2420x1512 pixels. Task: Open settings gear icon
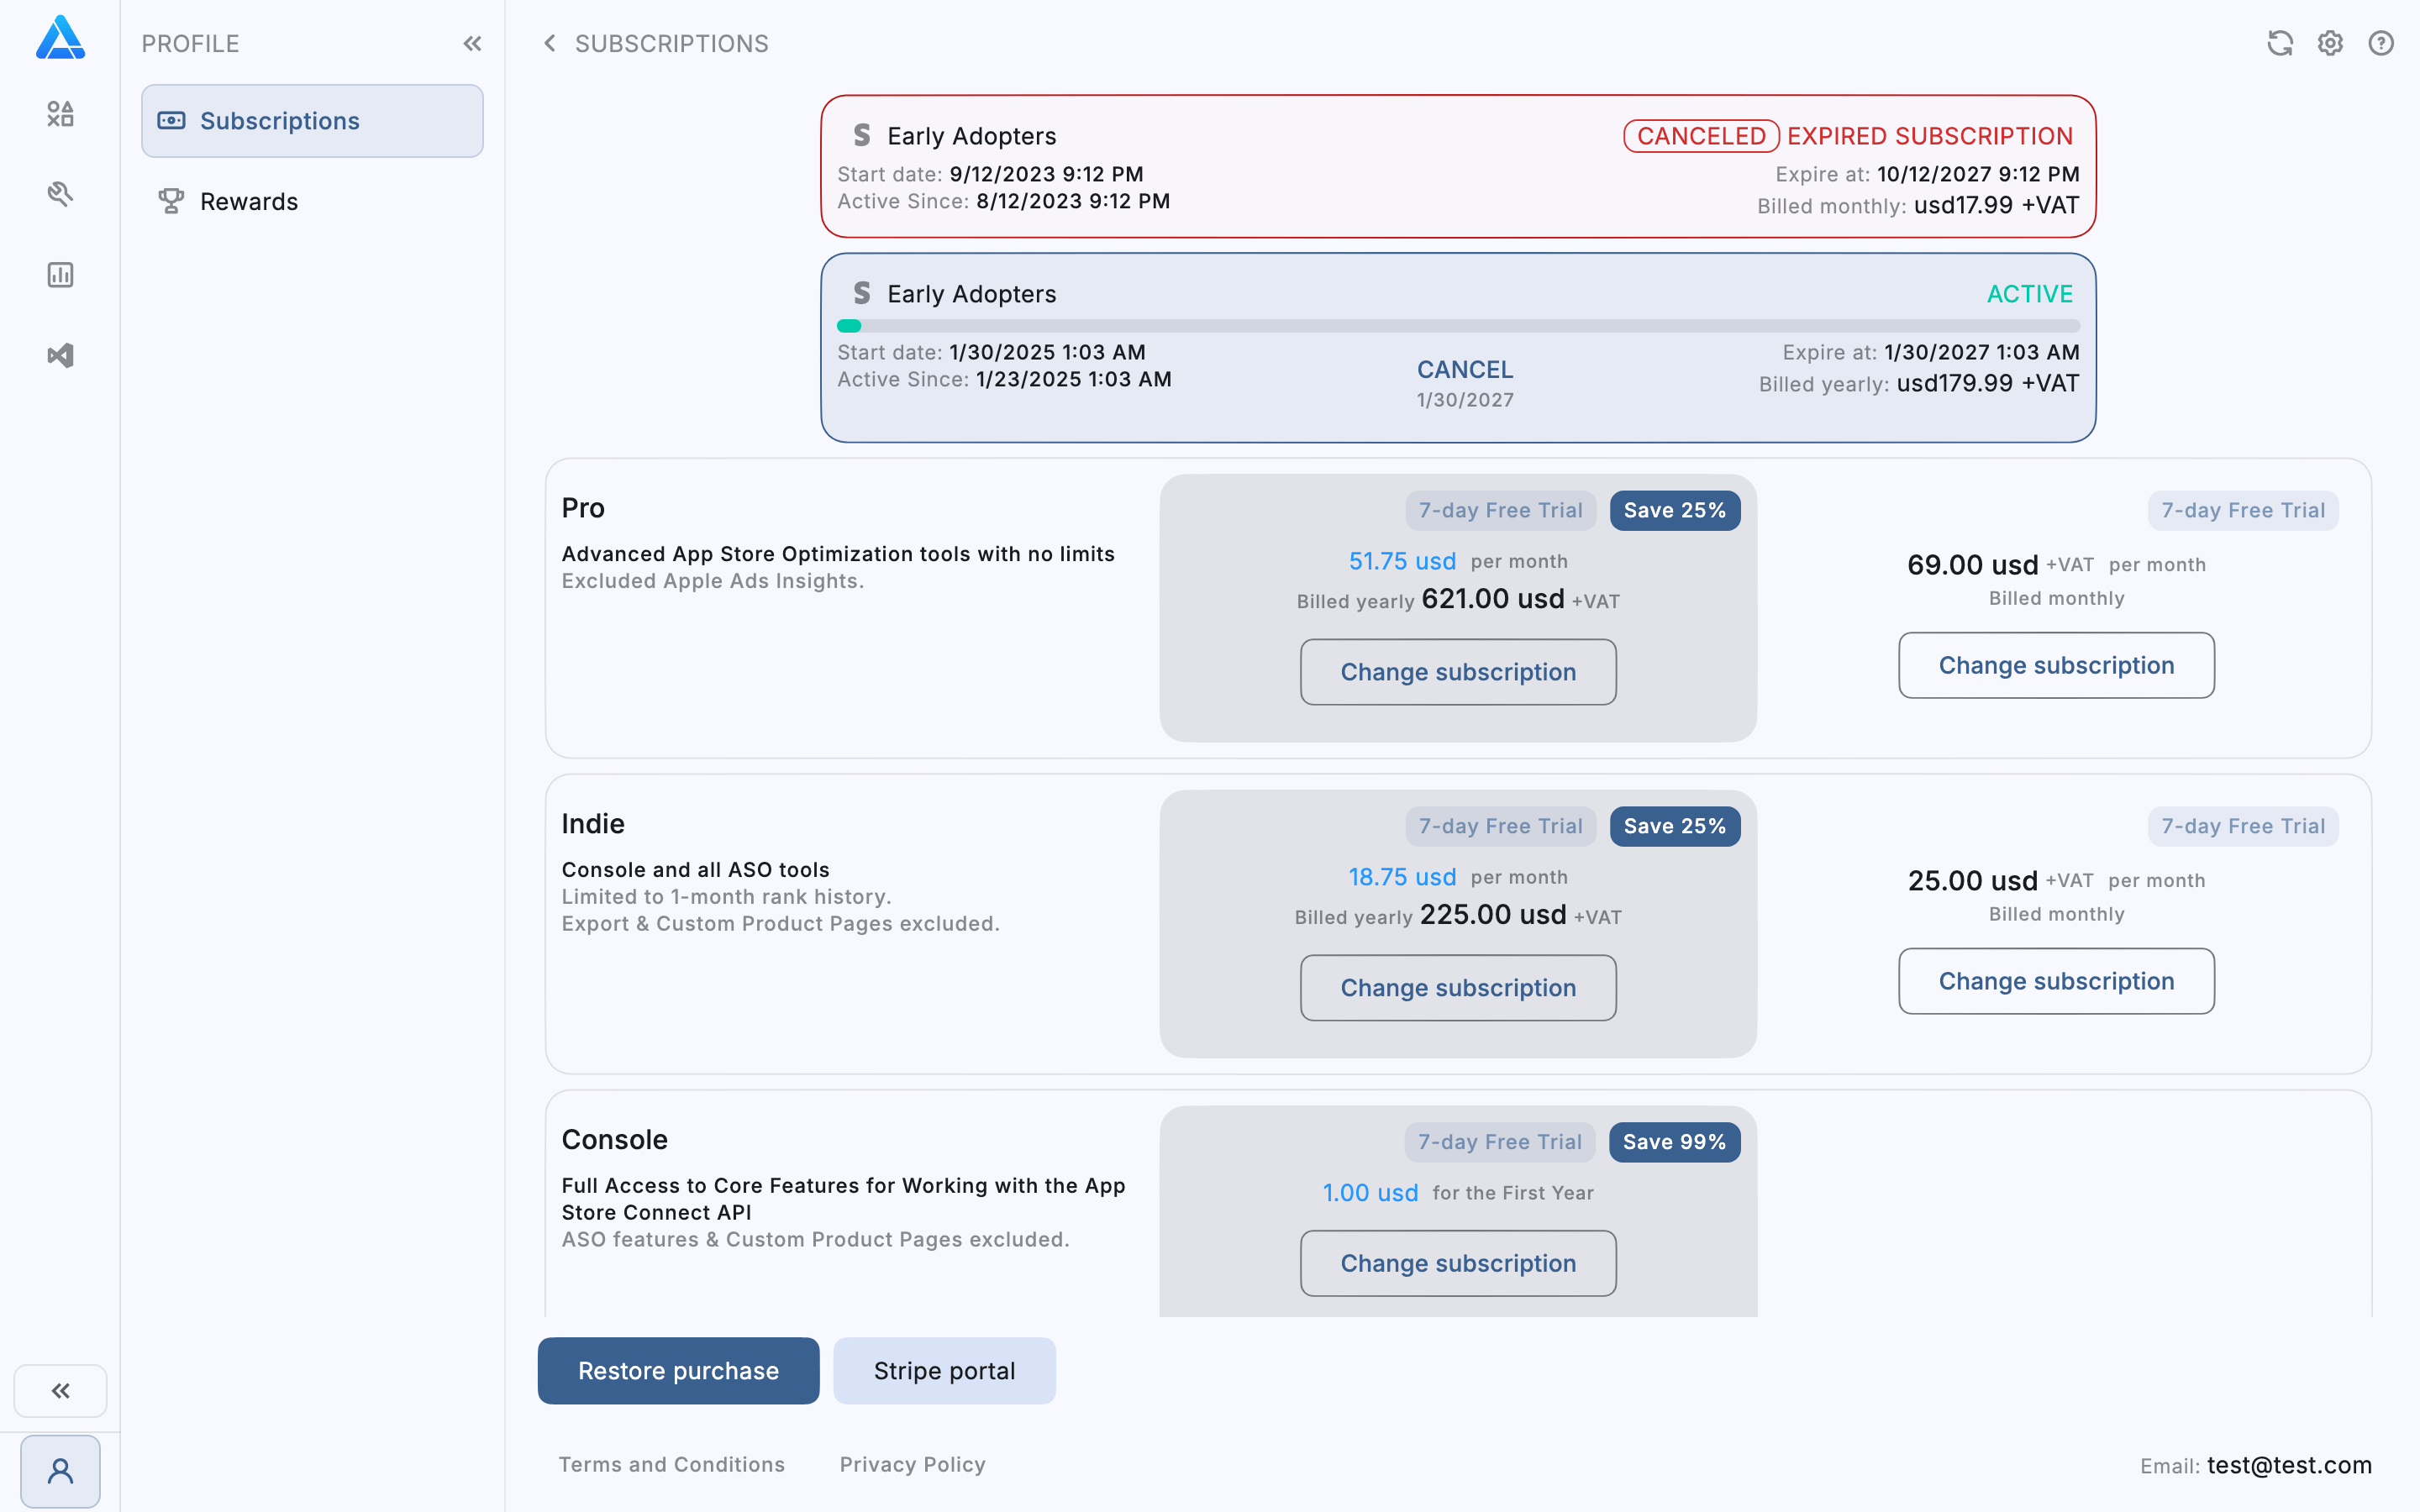[2330, 43]
